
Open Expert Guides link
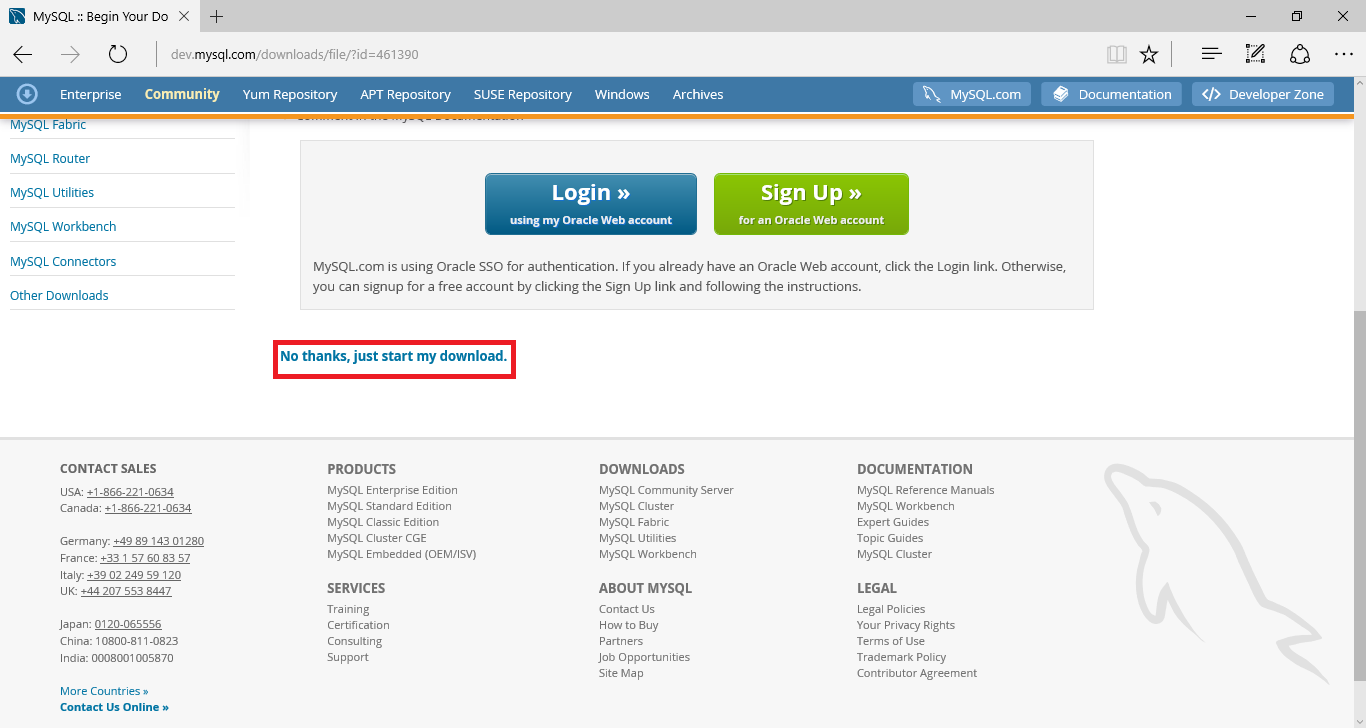(893, 522)
